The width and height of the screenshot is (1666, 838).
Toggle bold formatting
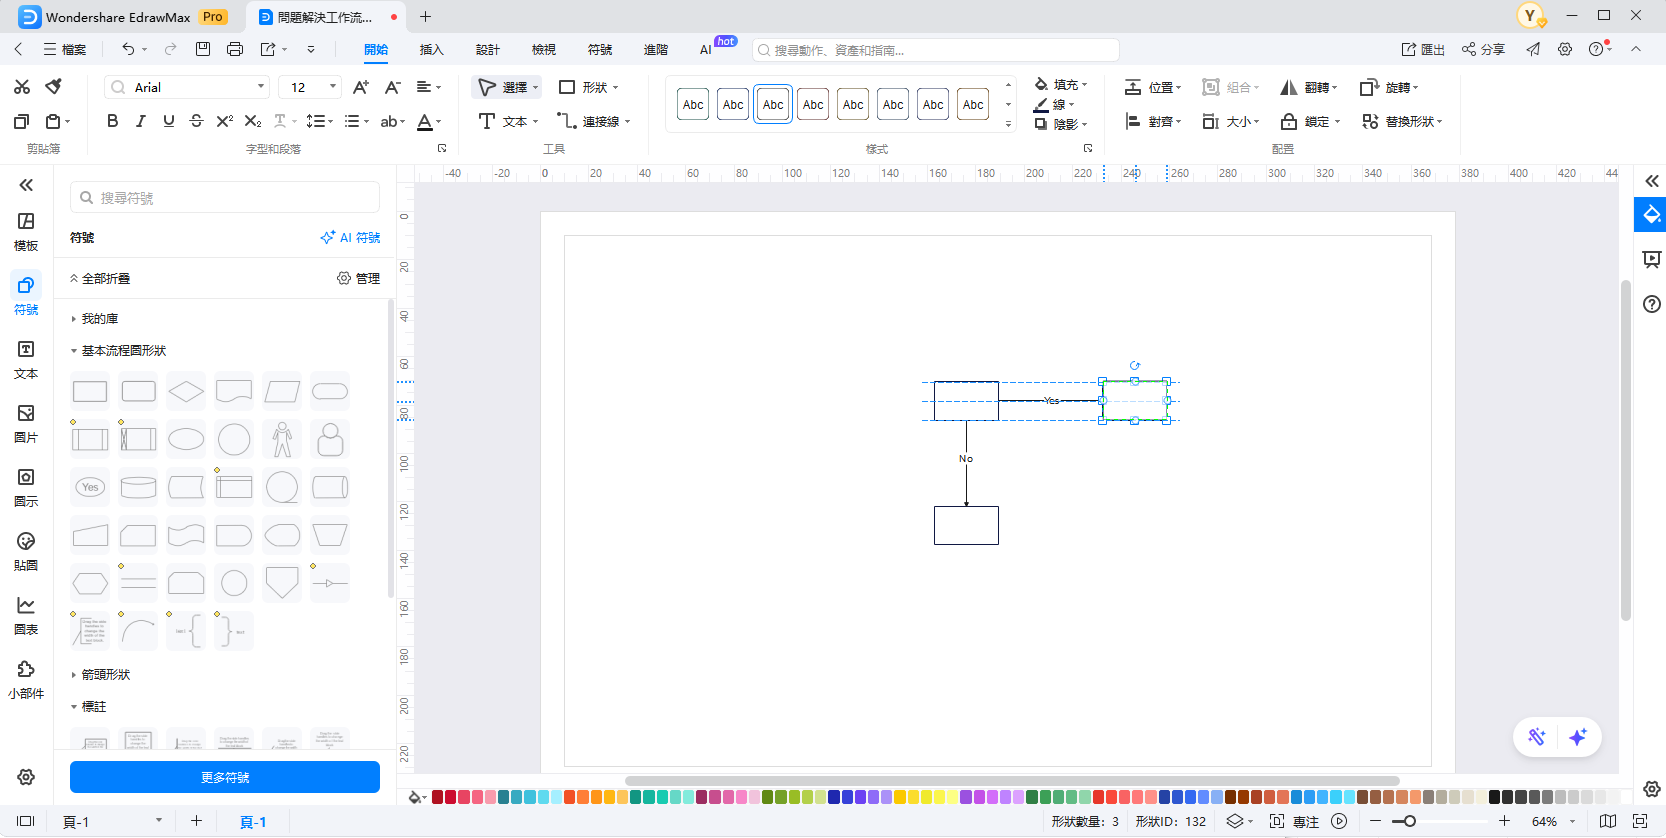[x=112, y=121]
